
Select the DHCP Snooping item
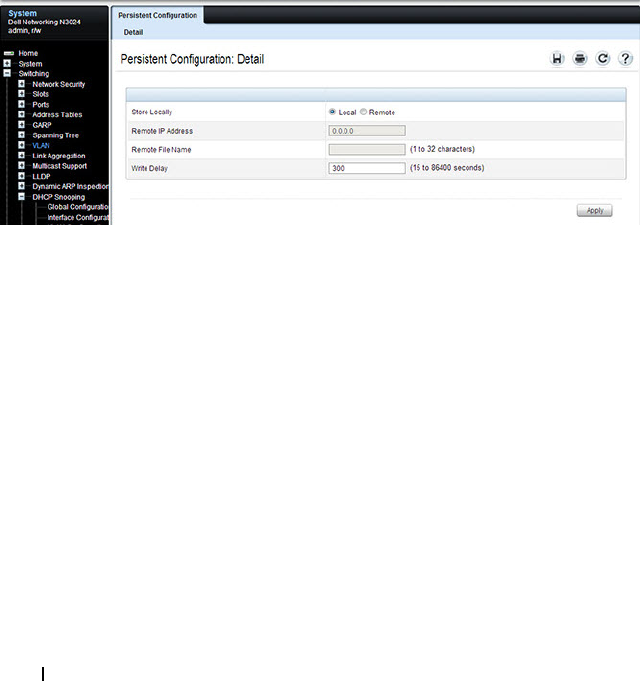pos(59,197)
